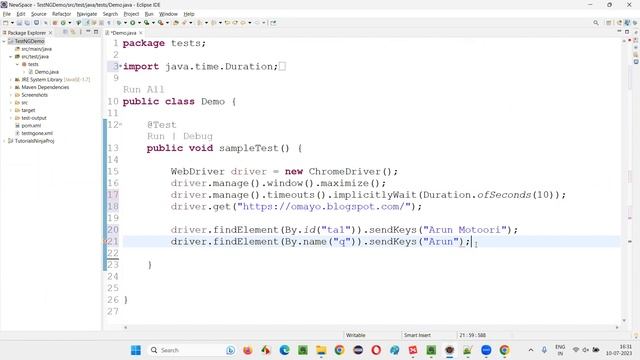Click the Run All code lens link
The width and height of the screenshot is (640, 360).
[x=144, y=89]
